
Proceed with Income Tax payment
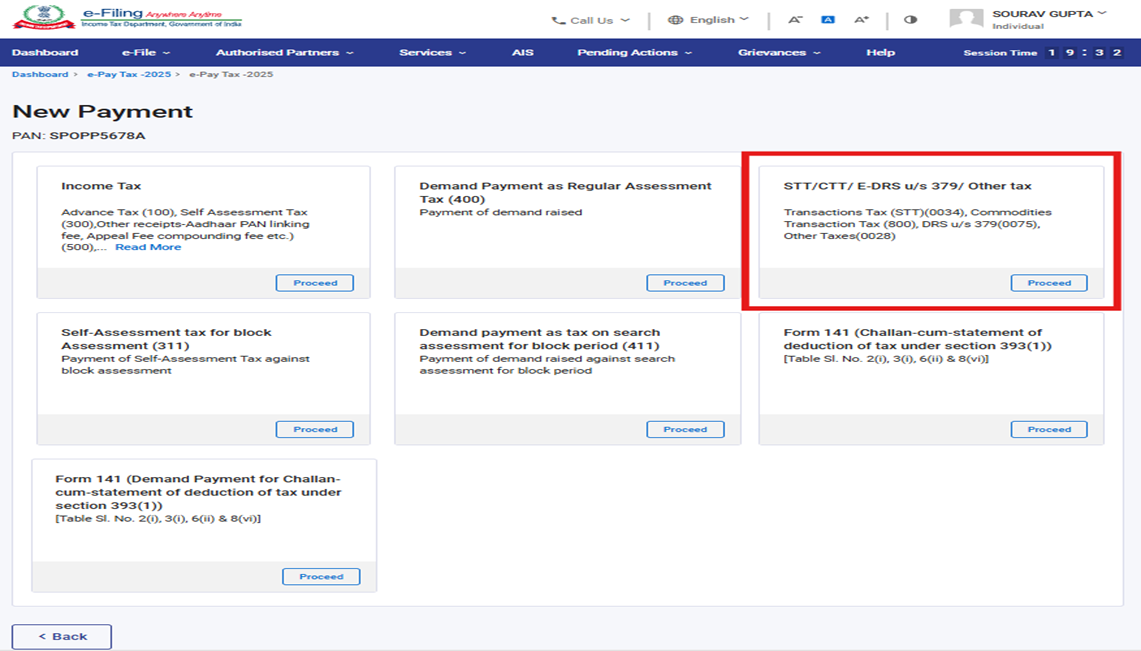coord(315,283)
